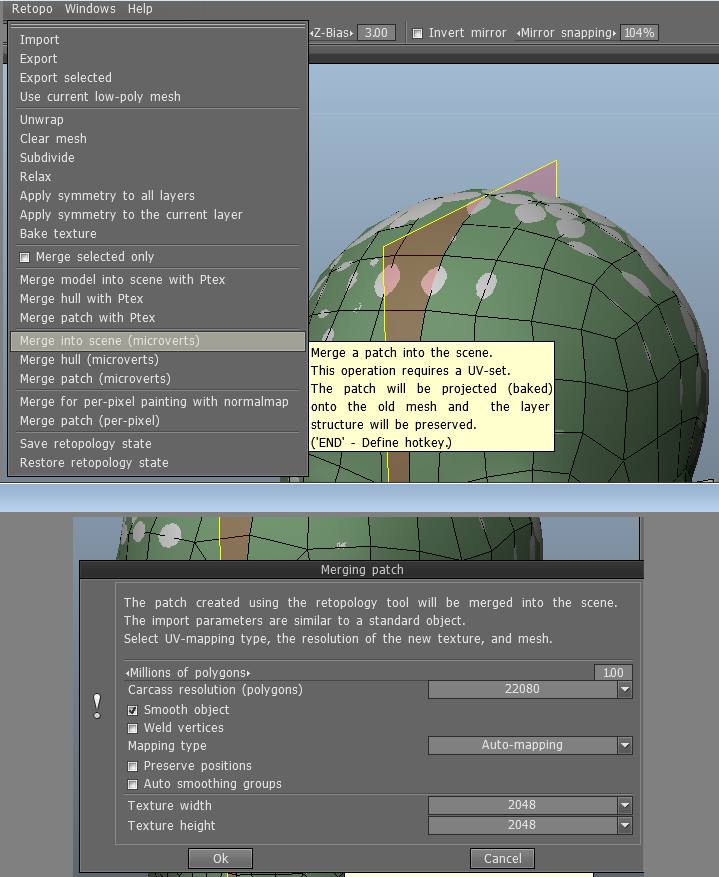This screenshot has height=877, width=719.
Task: Select Merge patch (per-pixel)
Action: [x=89, y=421]
